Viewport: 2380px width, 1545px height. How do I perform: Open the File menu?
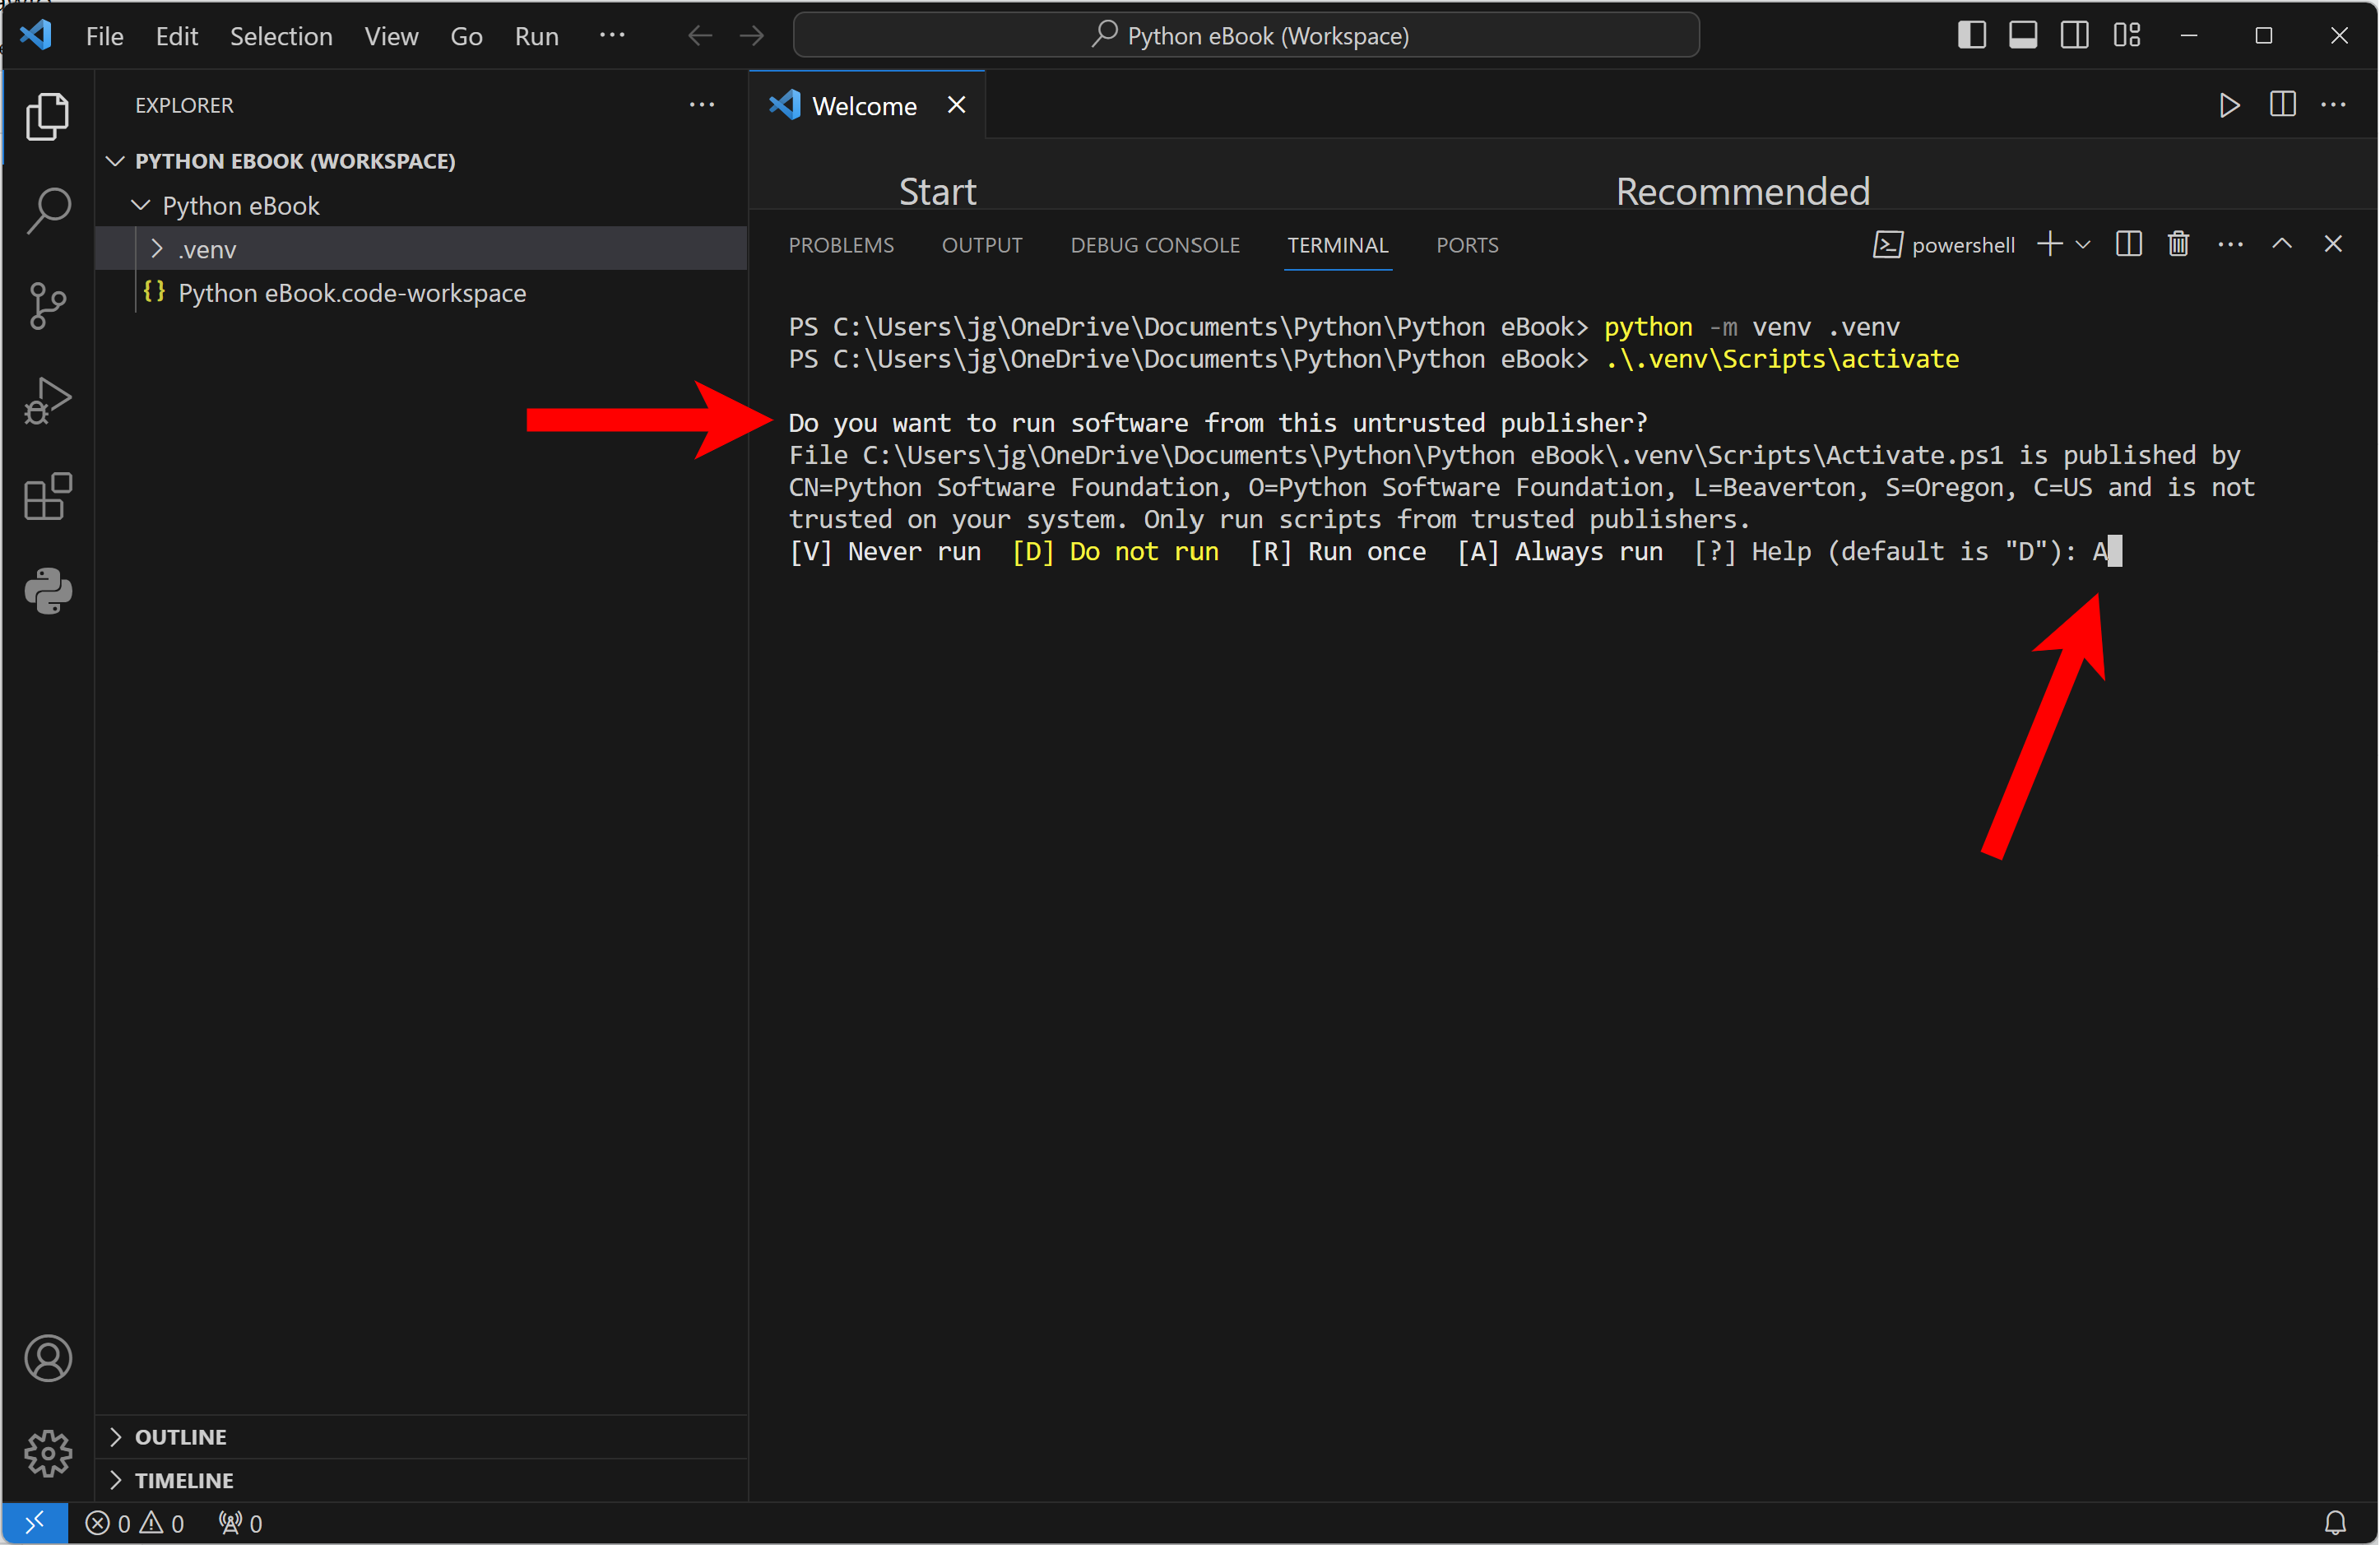[105, 36]
